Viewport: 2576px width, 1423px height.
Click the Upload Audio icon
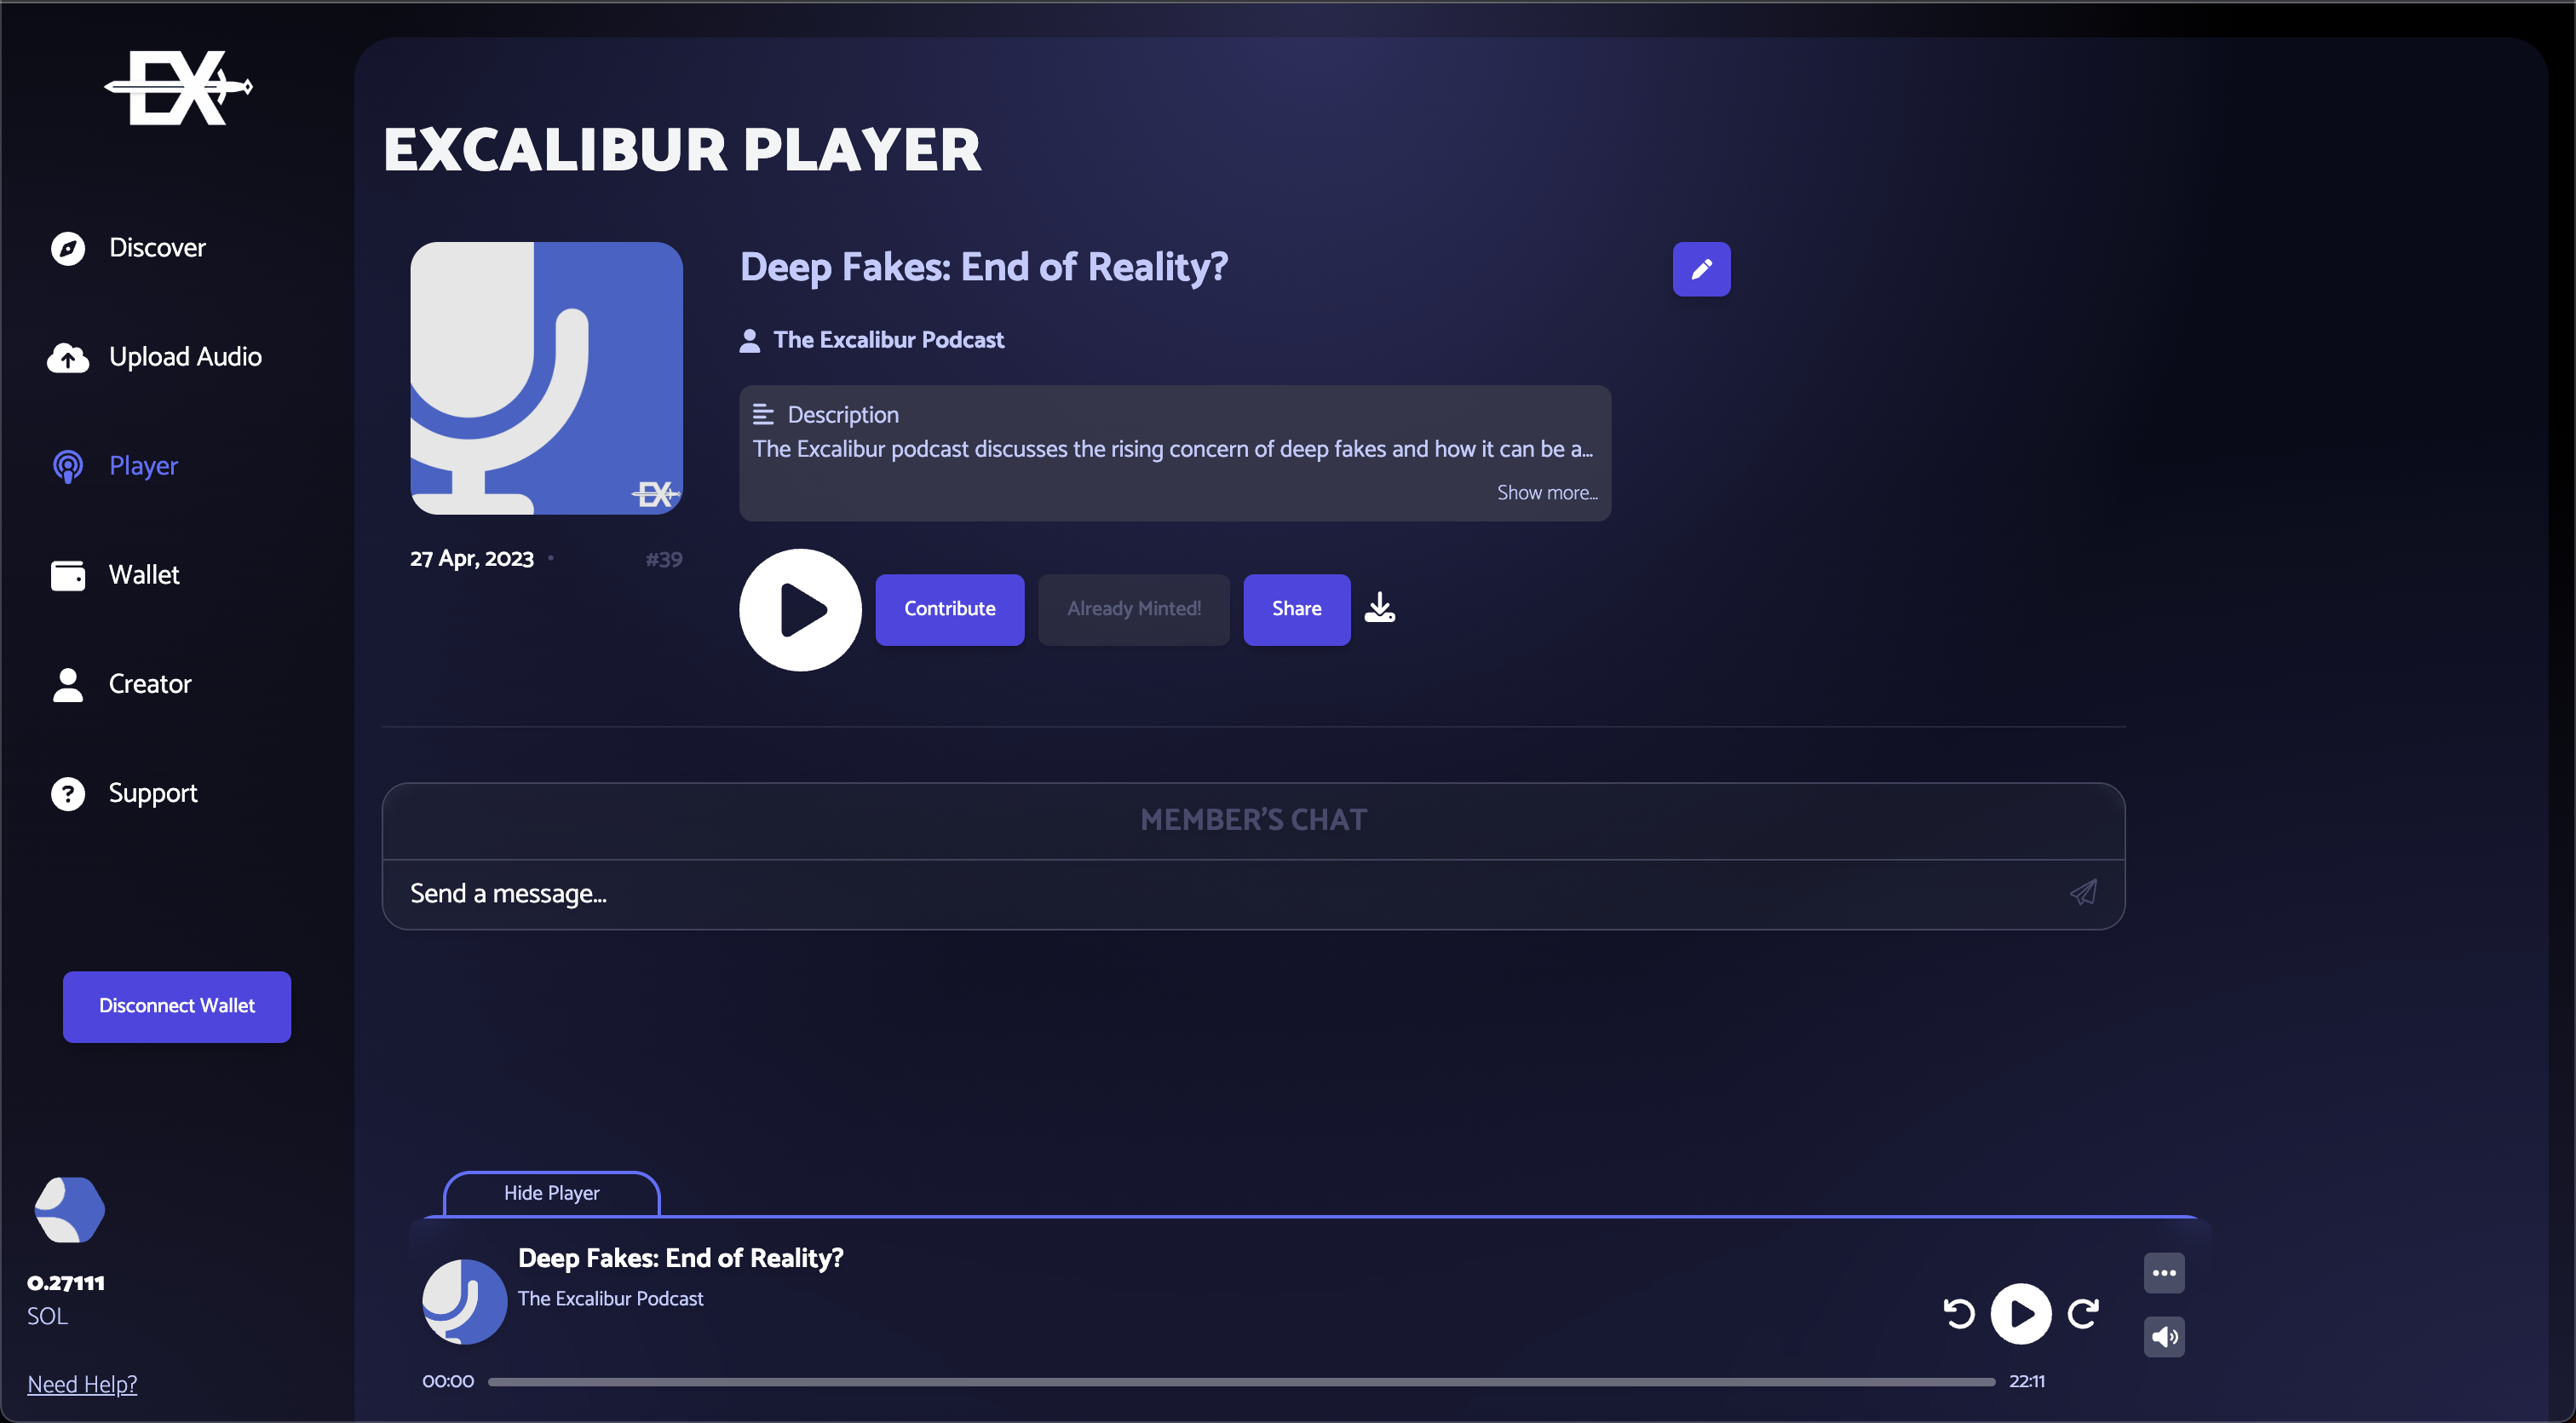tap(68, 356)
